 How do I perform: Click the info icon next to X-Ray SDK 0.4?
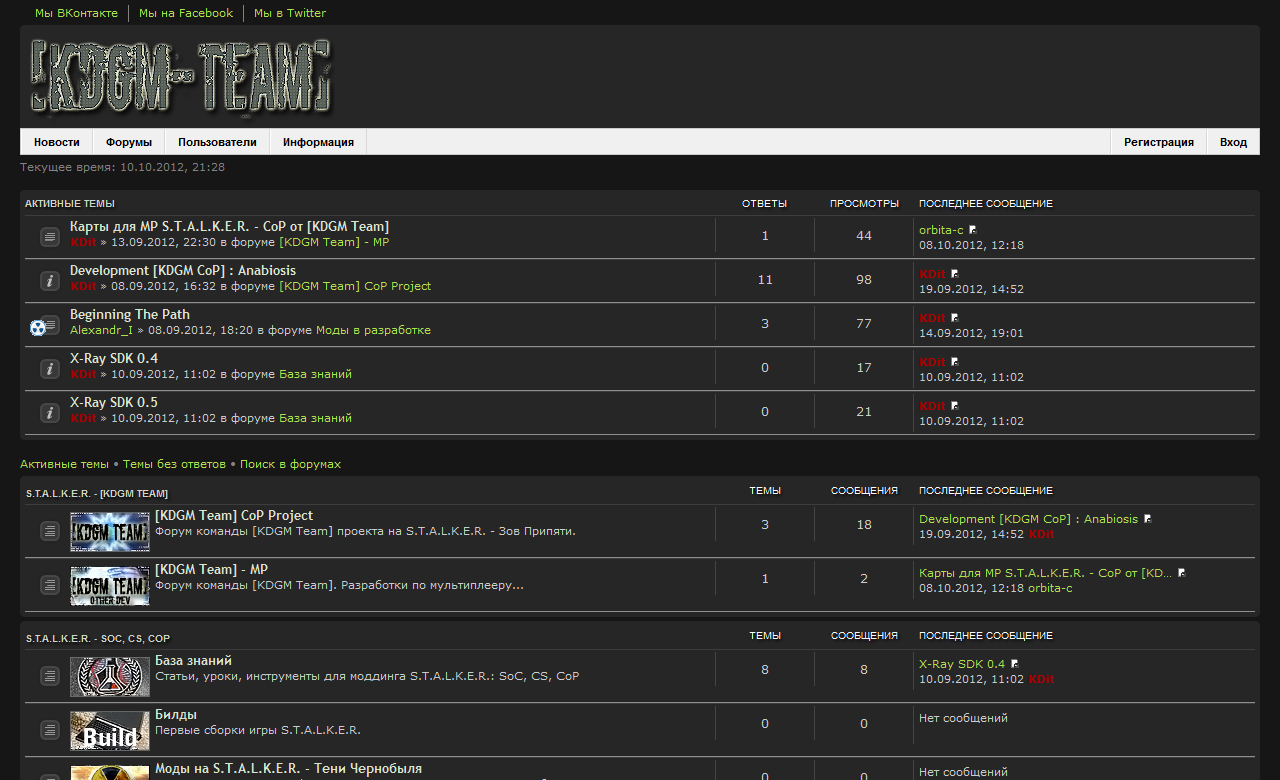tap(49, 369)
